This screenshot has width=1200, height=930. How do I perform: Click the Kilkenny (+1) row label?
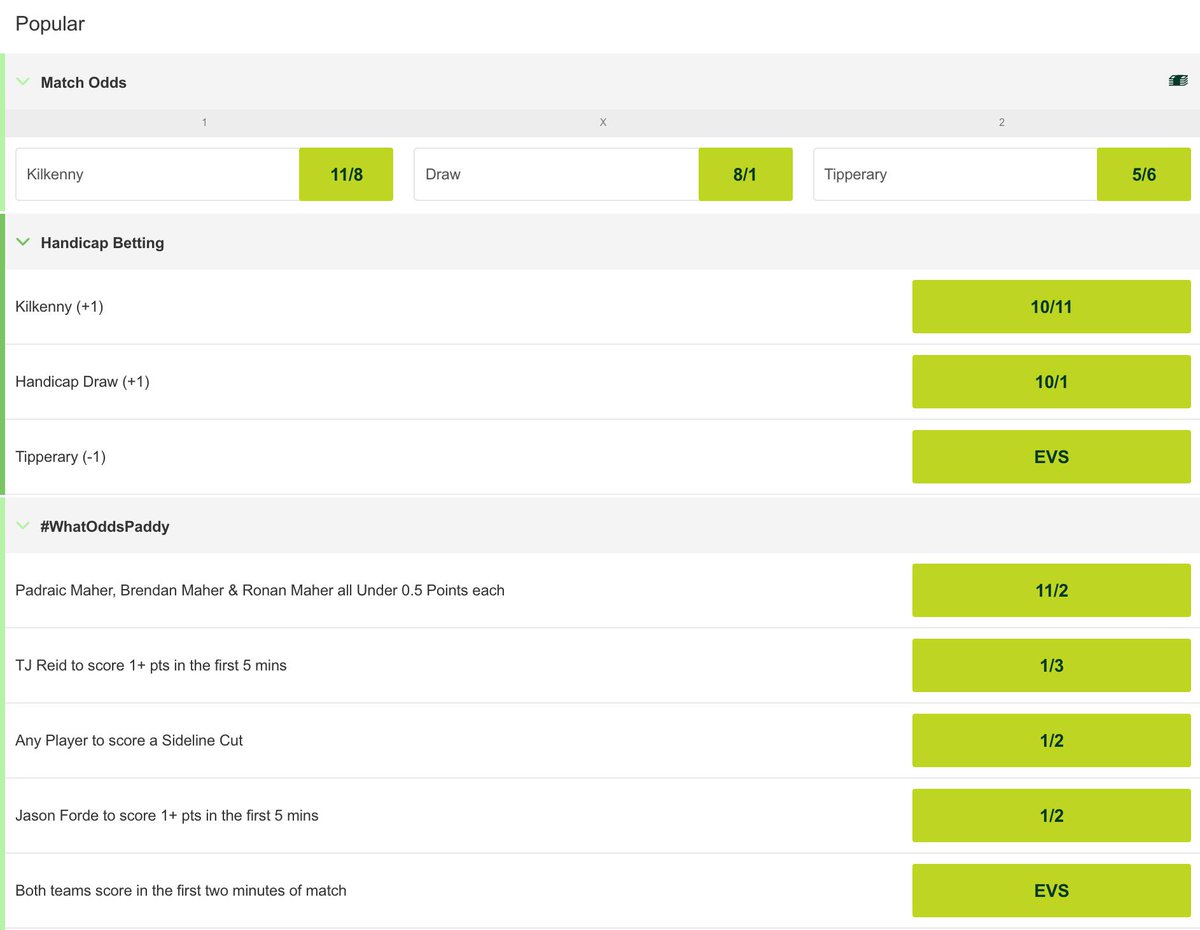59,306
